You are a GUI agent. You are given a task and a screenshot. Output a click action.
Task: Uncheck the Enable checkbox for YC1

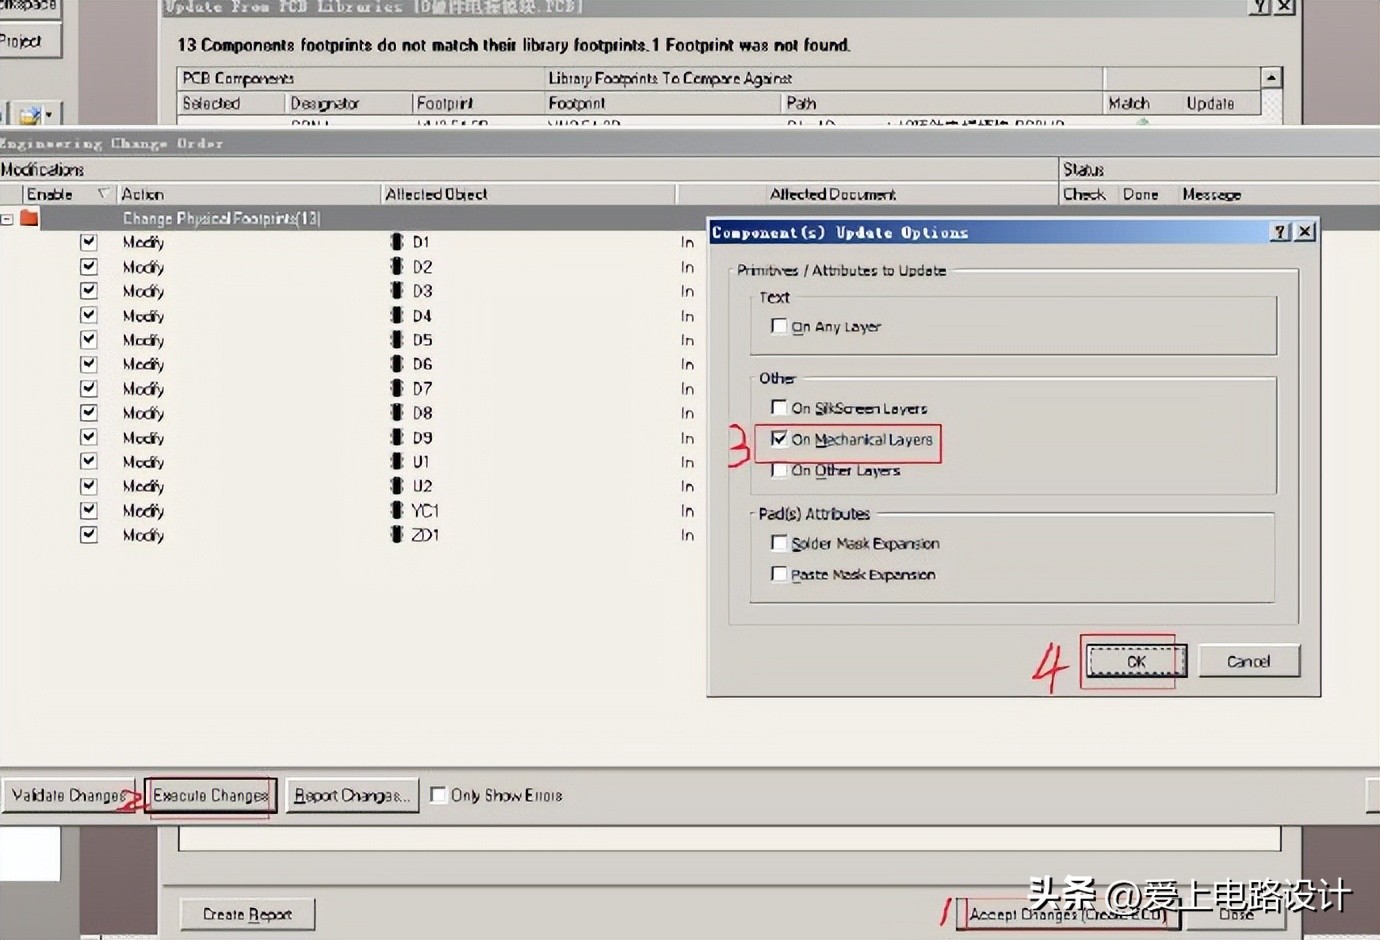(89, 510)
